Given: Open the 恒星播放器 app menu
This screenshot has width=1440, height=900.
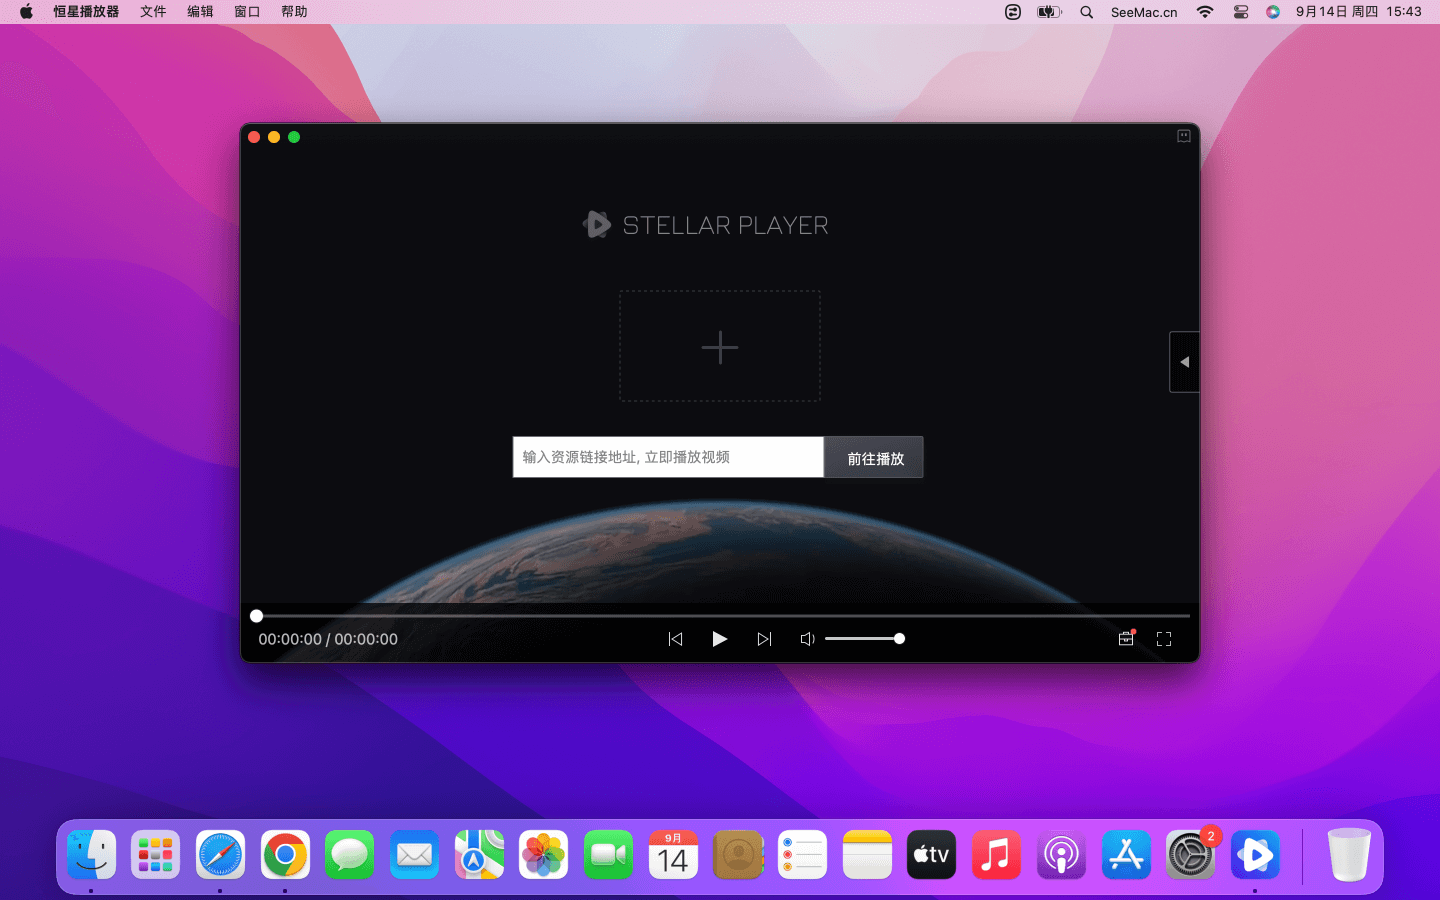Looking at the screenshot, I should coord(86,12).
